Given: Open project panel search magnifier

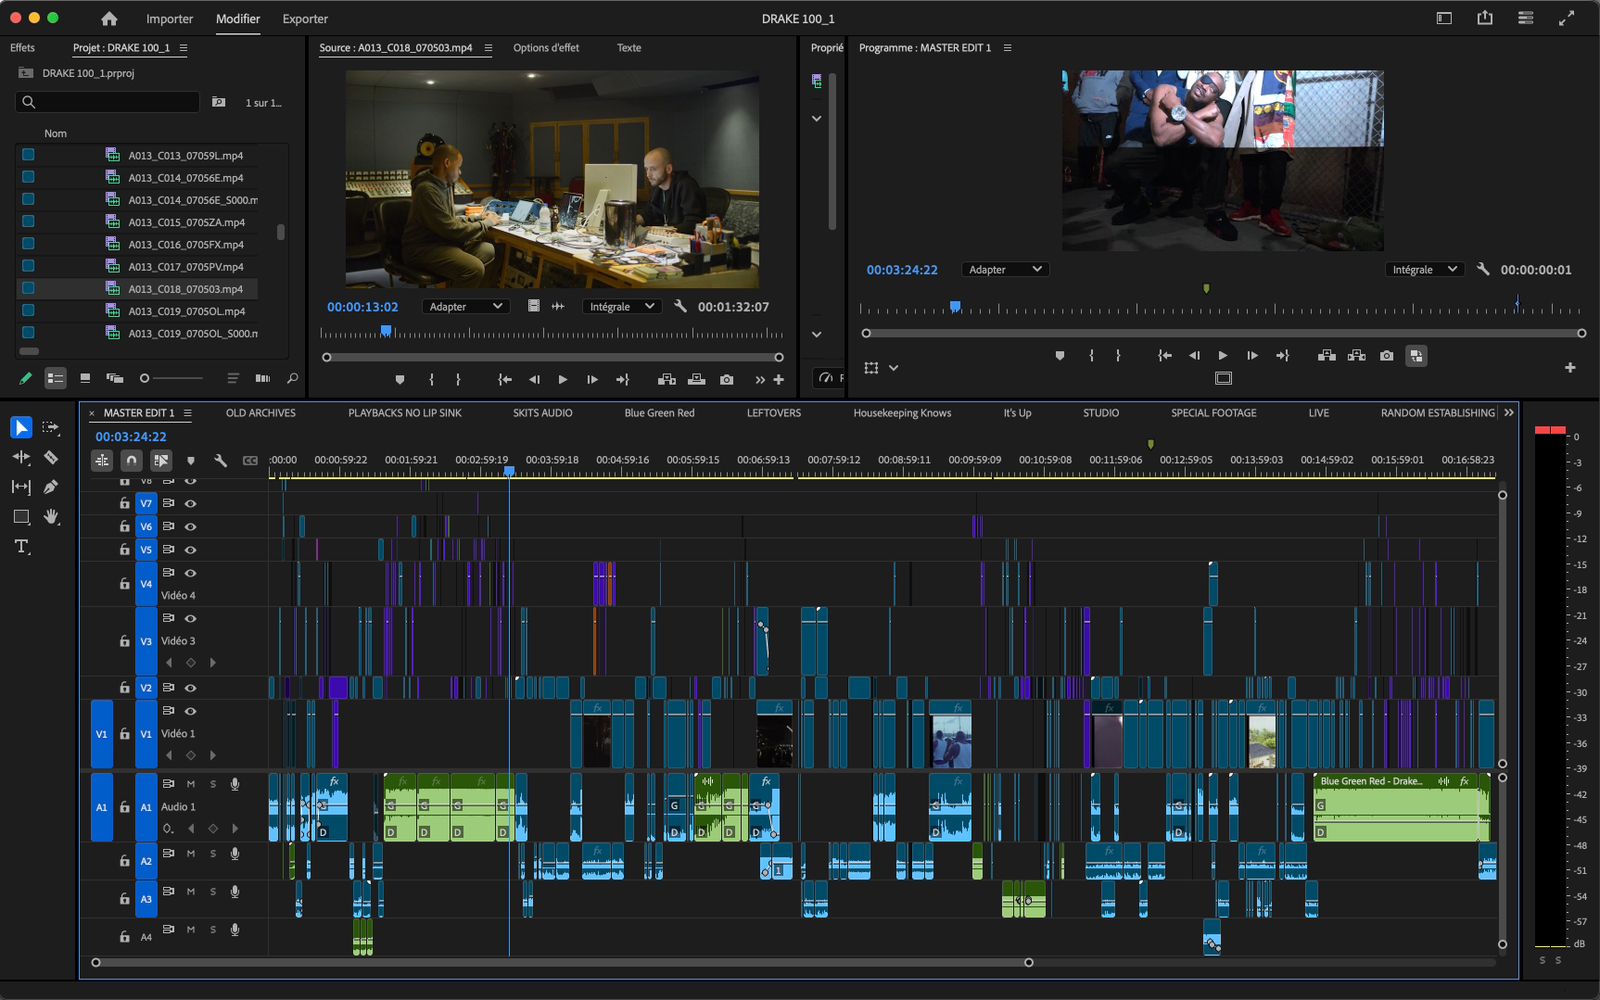Looking at the screenshot, I should tap(292, 379).
